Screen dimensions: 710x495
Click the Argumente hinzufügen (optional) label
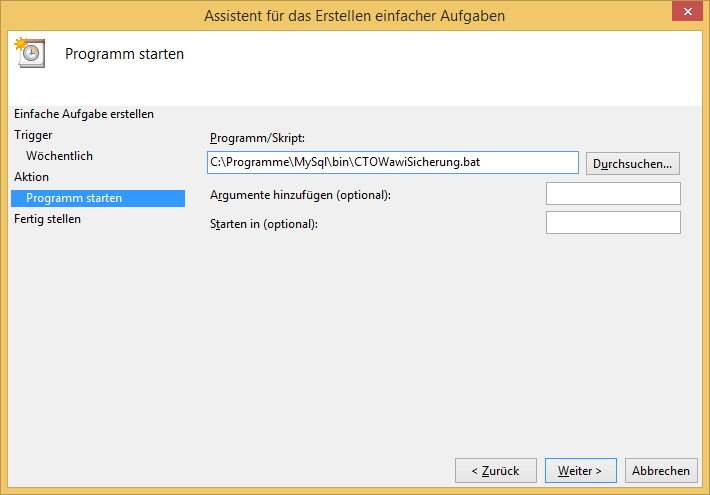(x=300, y=194)
